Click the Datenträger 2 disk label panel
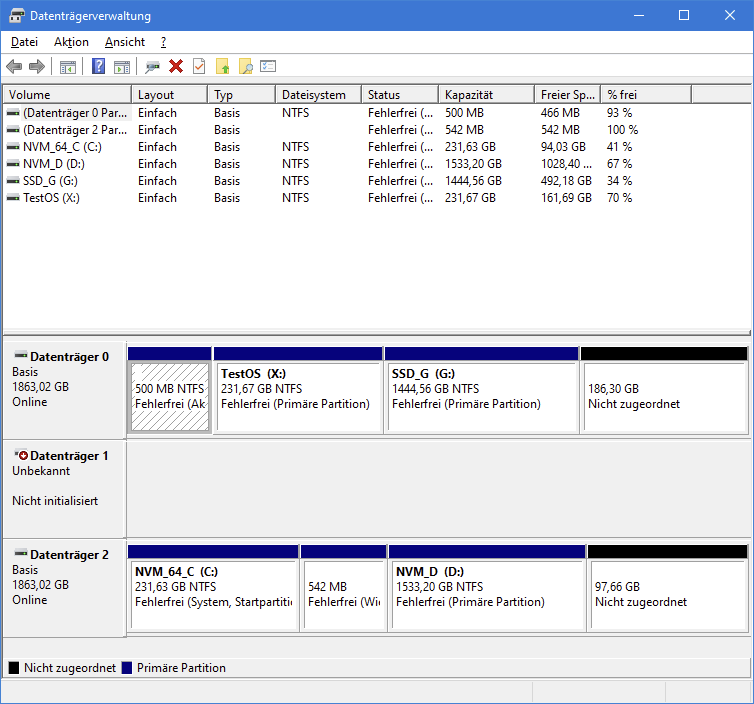Image resolution: width=754 pixels, height=704 pixels. point(64,588)
